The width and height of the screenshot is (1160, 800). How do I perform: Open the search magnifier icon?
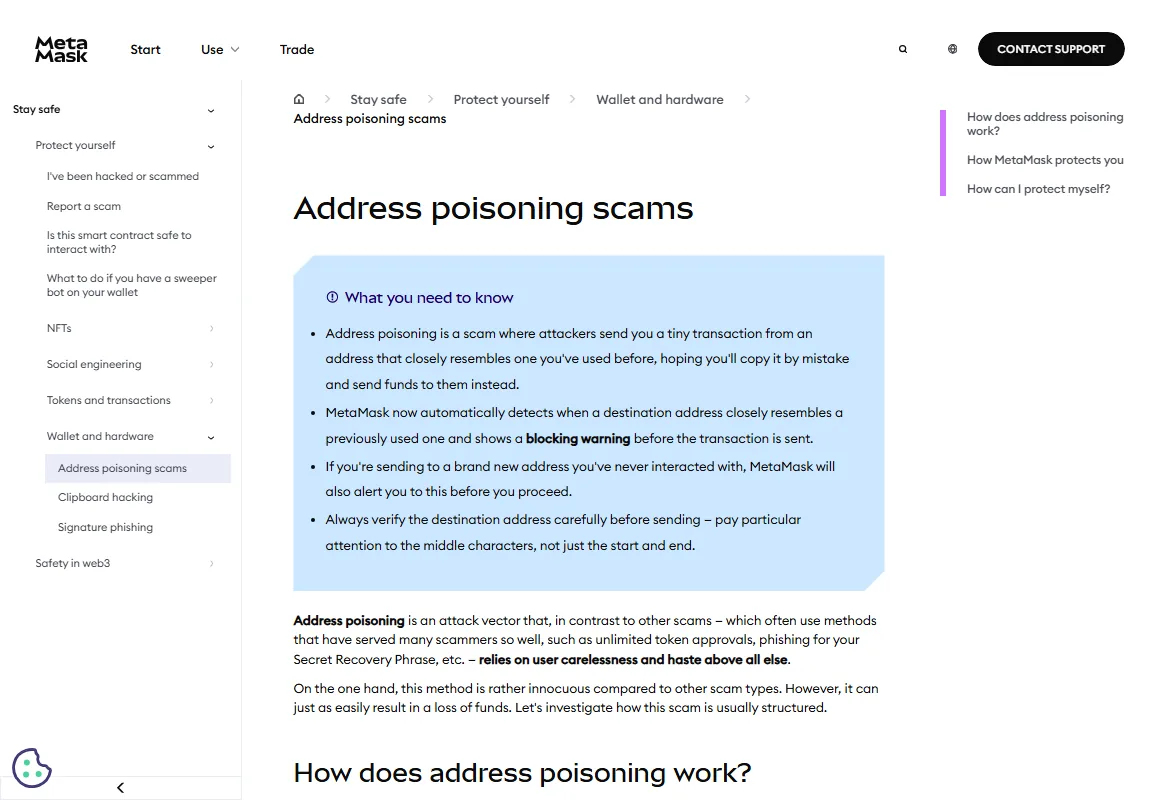click(x=903, y=49)
